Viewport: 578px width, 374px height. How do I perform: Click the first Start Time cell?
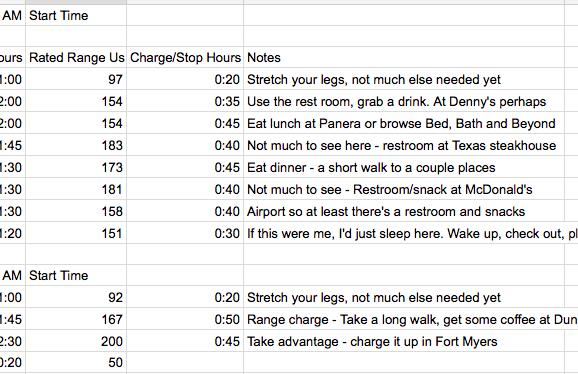76,15
